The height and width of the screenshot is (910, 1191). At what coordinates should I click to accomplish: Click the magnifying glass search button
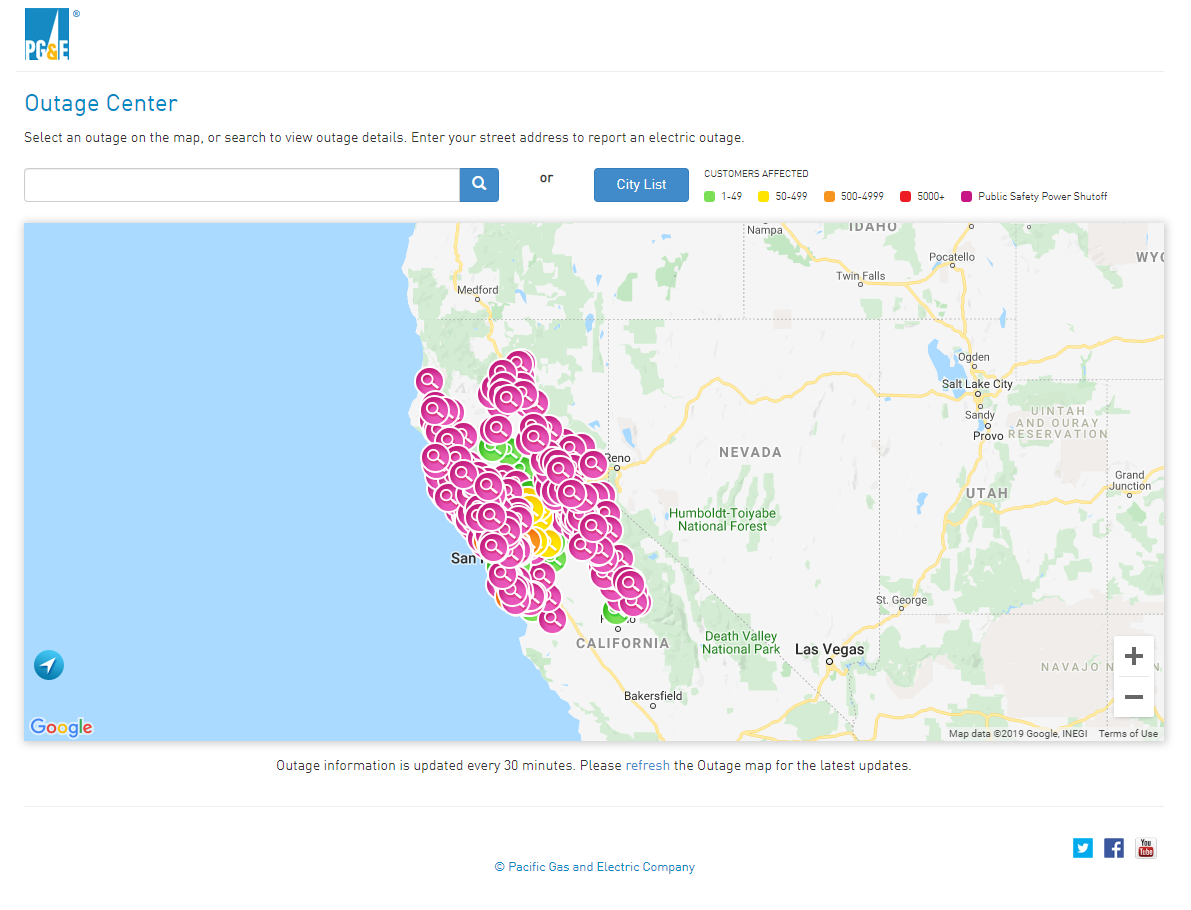tap(479, 184)
